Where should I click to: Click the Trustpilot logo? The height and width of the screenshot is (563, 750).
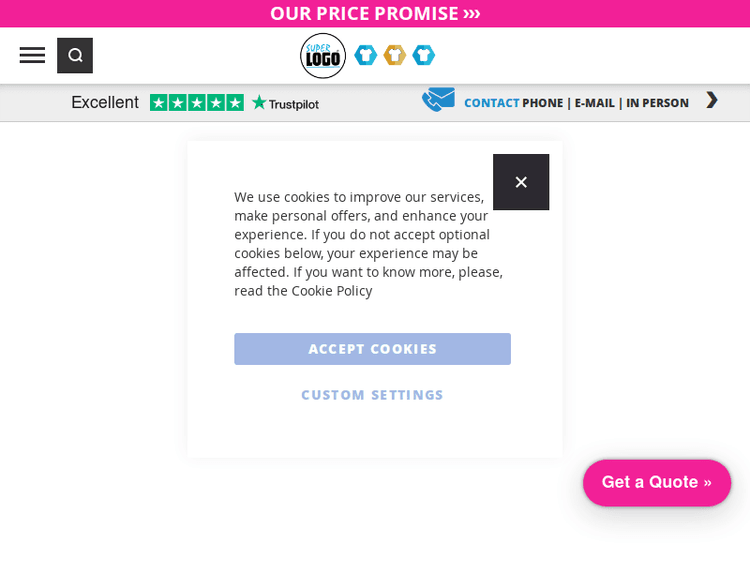click(286, 103)
